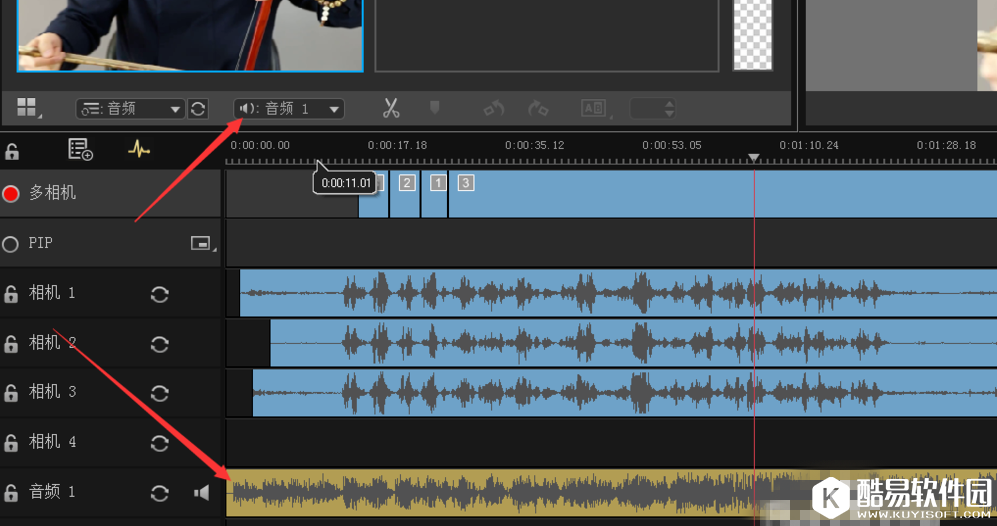Screen dimensions: 997x526
Task: Select the segment labeled 3 in 多相机 track
Action: click(x=466, y=183)
